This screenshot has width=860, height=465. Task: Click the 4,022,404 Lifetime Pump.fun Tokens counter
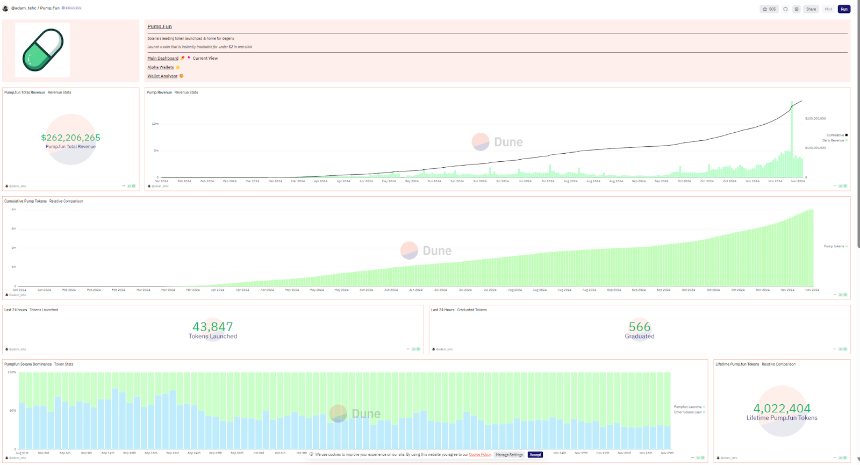click(x=782, y=408)
